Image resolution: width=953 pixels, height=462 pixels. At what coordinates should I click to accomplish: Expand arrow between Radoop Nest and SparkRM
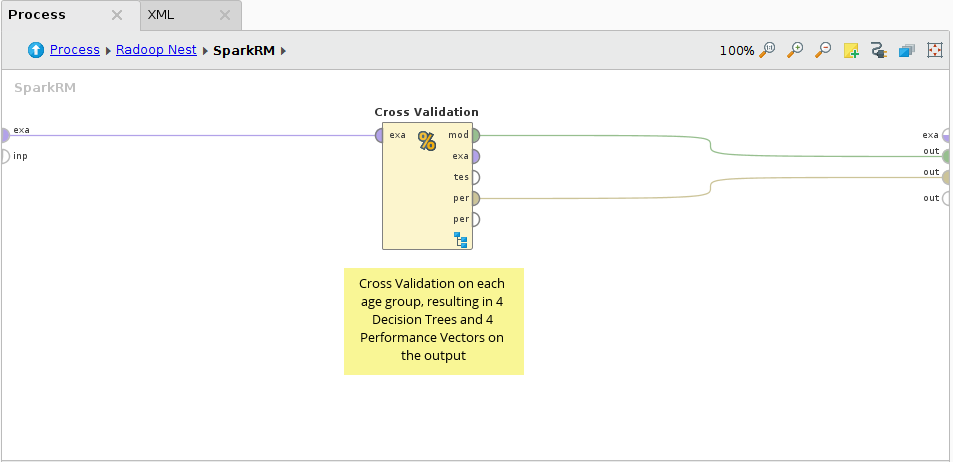[205, 50]
